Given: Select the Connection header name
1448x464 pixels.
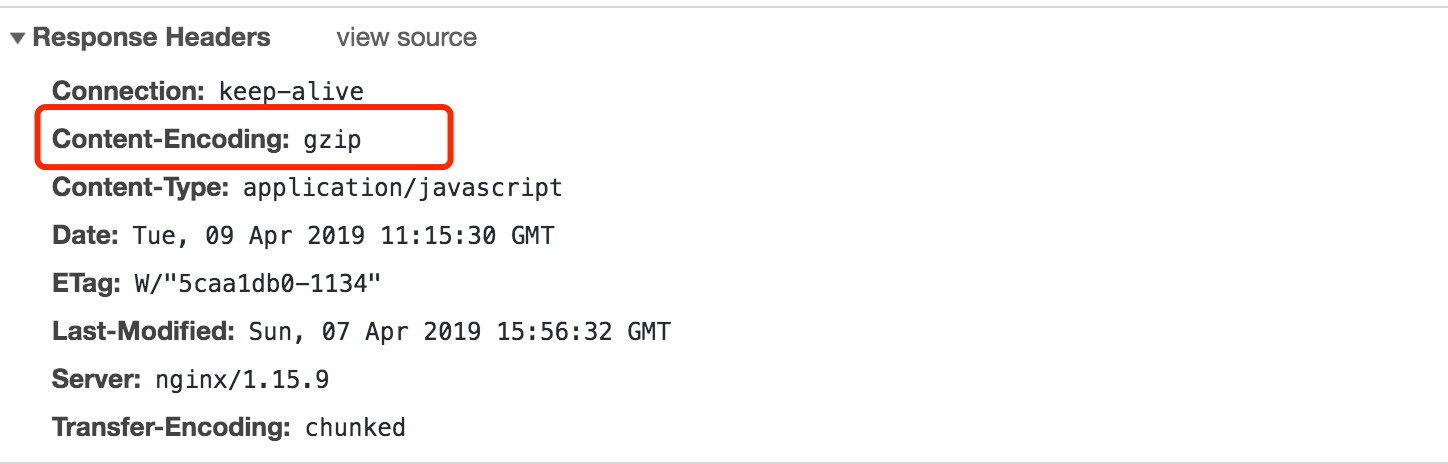Looking at the screenshot, I should coord(128,91).
